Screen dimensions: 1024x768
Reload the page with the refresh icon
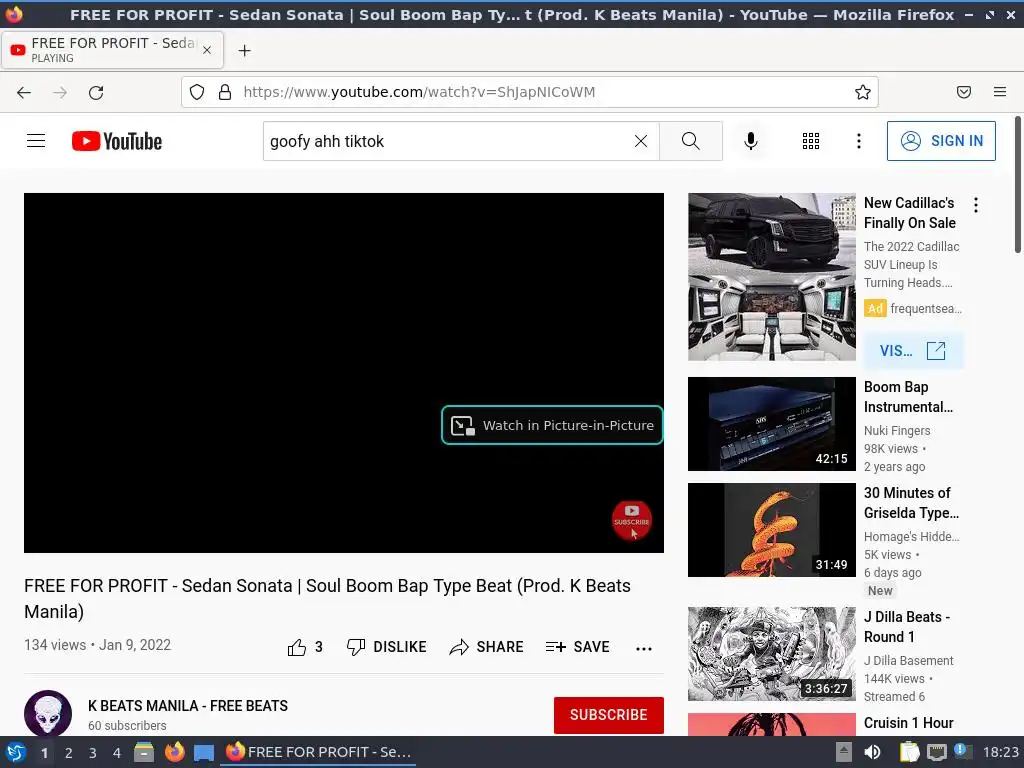tap(96, 92)
